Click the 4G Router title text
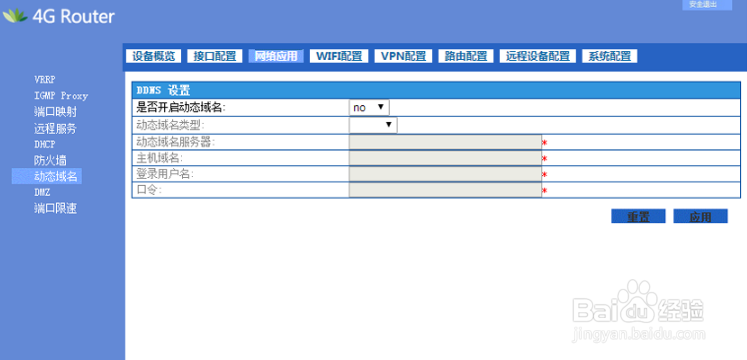Screen dimensions: 747x360 point(73,17)
